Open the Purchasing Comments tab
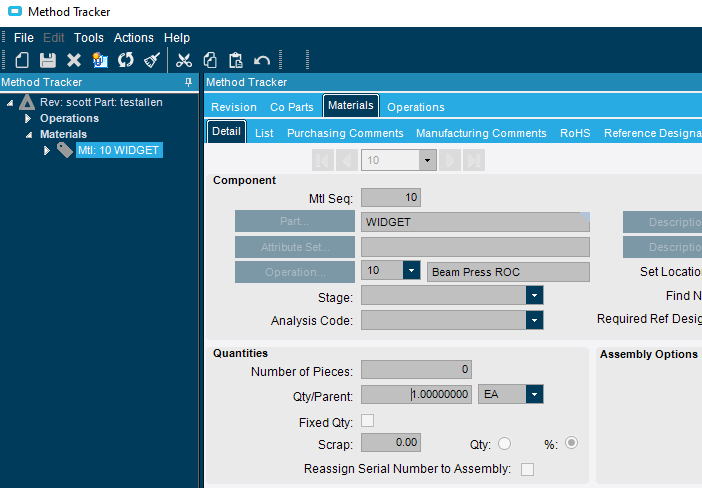 click(345, 133)
